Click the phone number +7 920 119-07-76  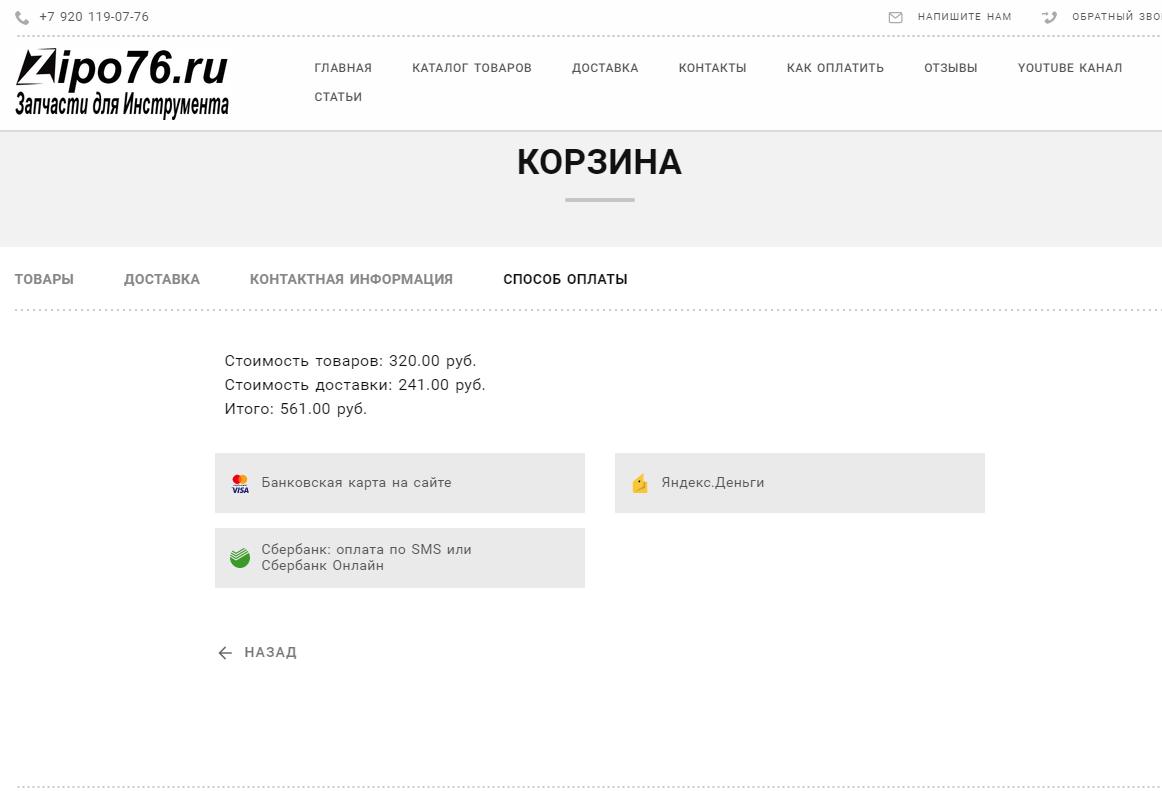(x=93, y=16)
